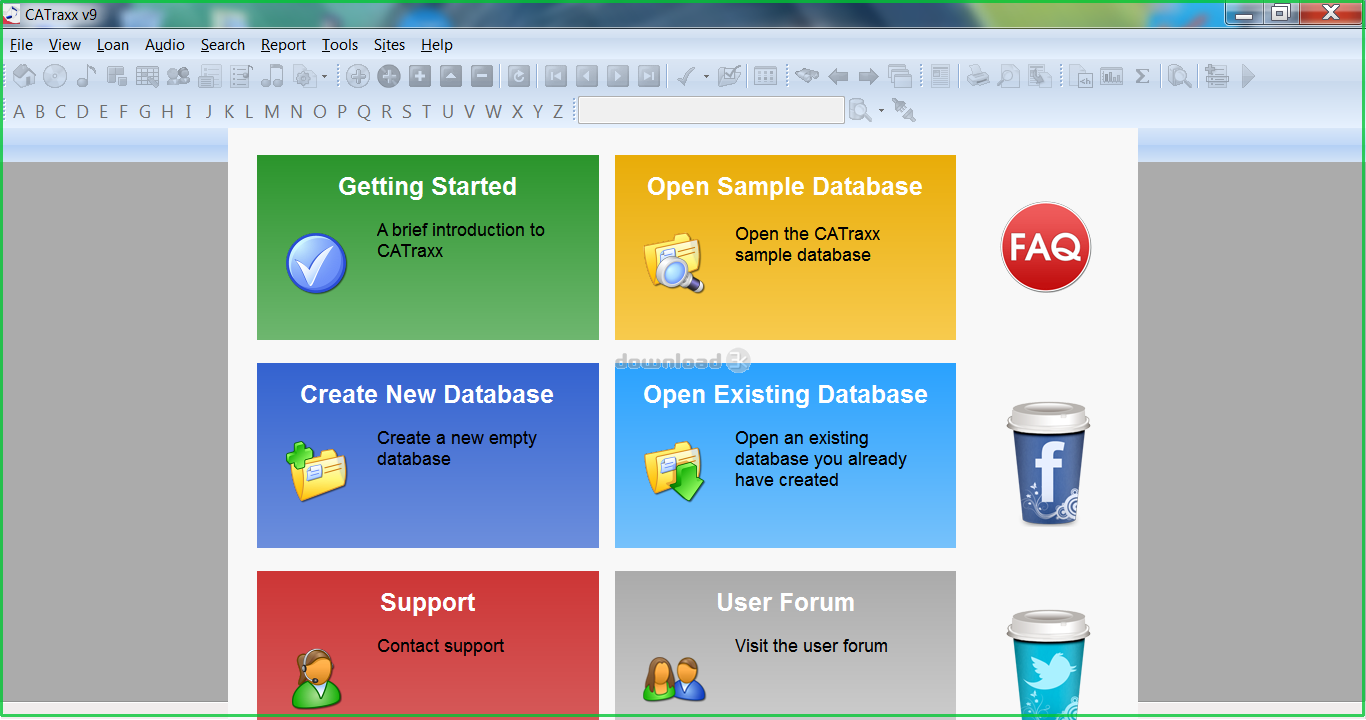Go to the previous record button
The width and height of the screenshot is (1366, 720).
click(587, 76)
